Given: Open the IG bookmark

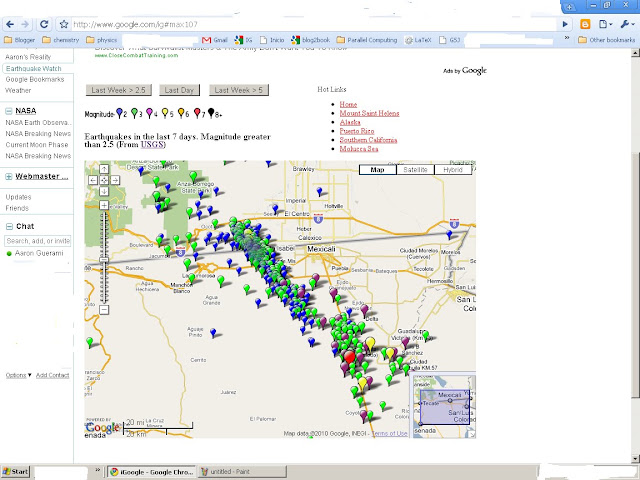Looking at the screenshot, I should [243, 40].
